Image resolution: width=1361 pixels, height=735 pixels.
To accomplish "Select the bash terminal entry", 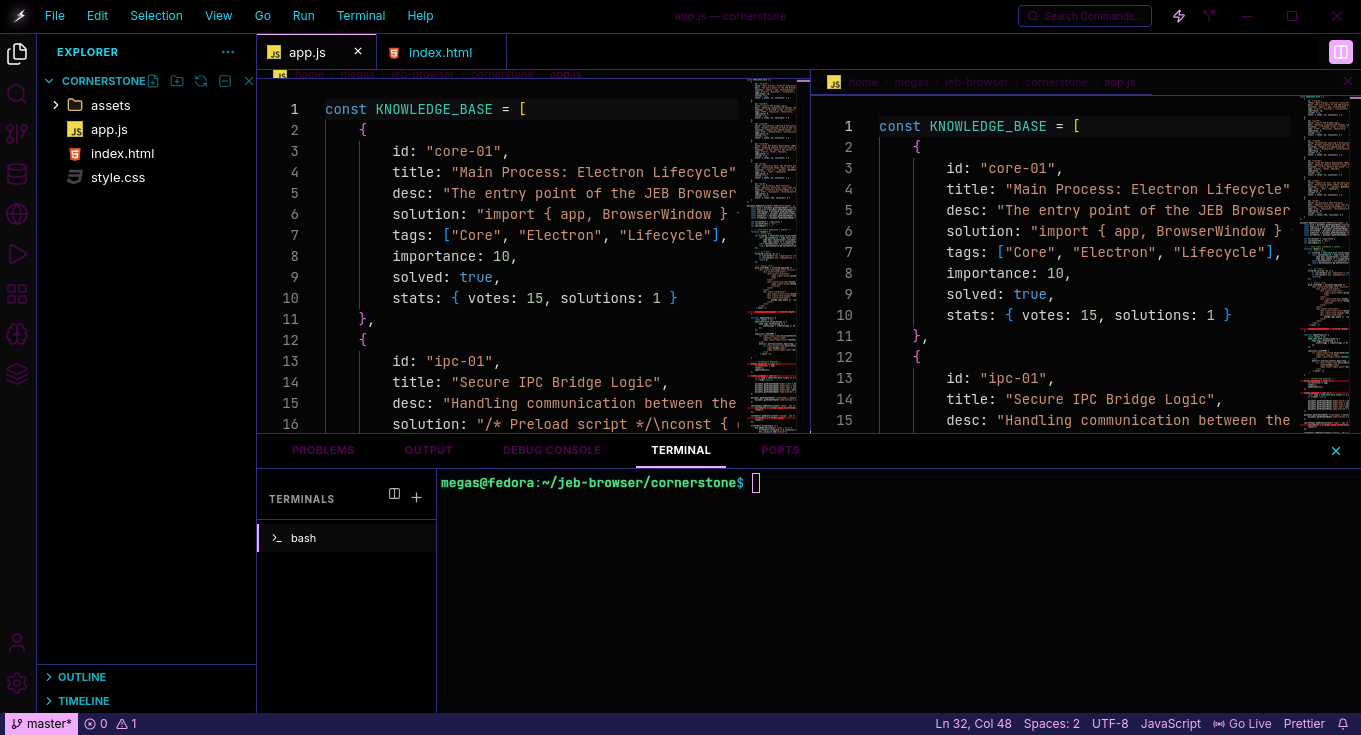I will tap(346, 538).
